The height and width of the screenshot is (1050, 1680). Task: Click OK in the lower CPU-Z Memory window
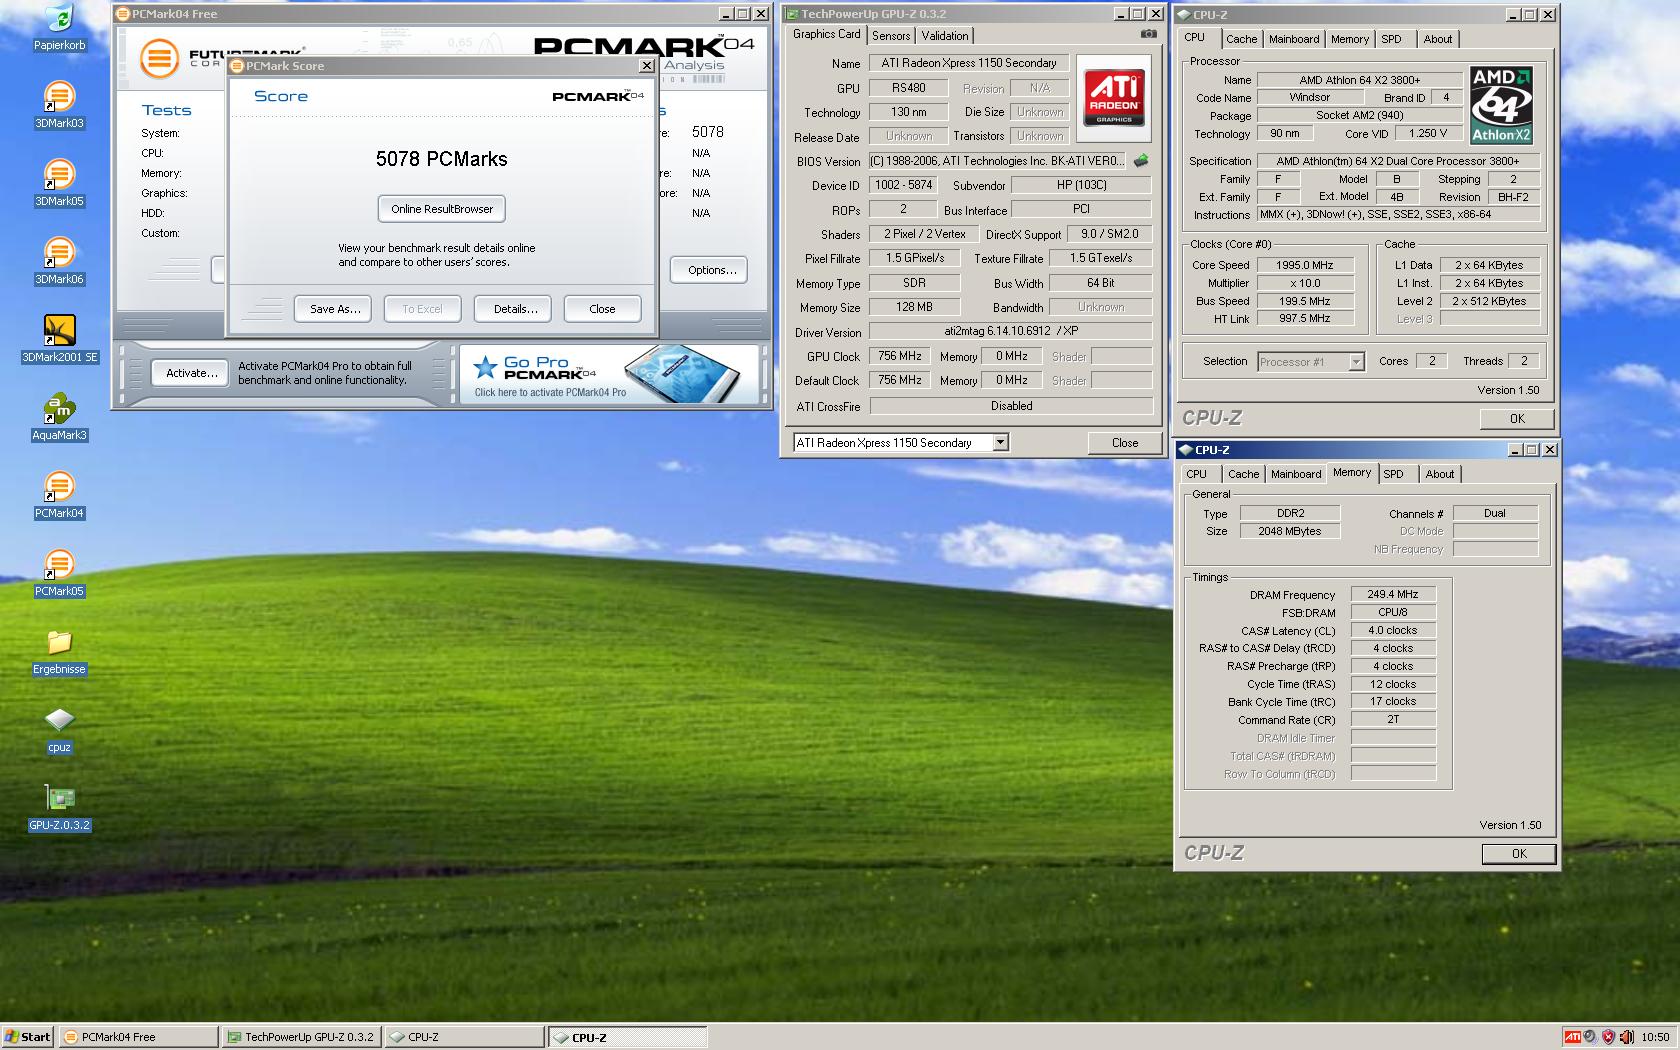tap(1518, 854)
